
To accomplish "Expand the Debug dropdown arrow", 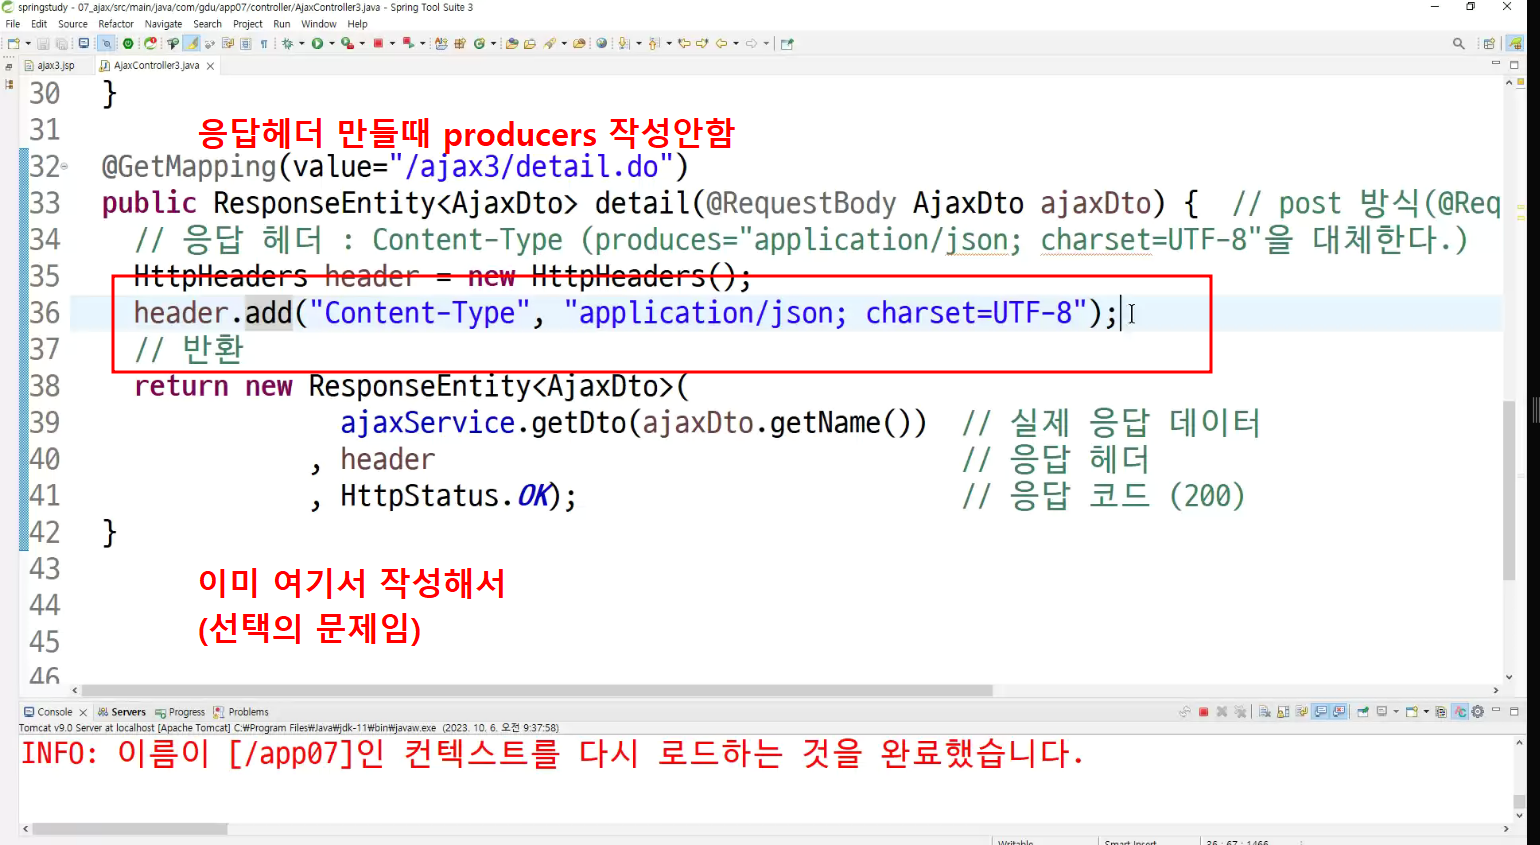I will tap(301, 44).
